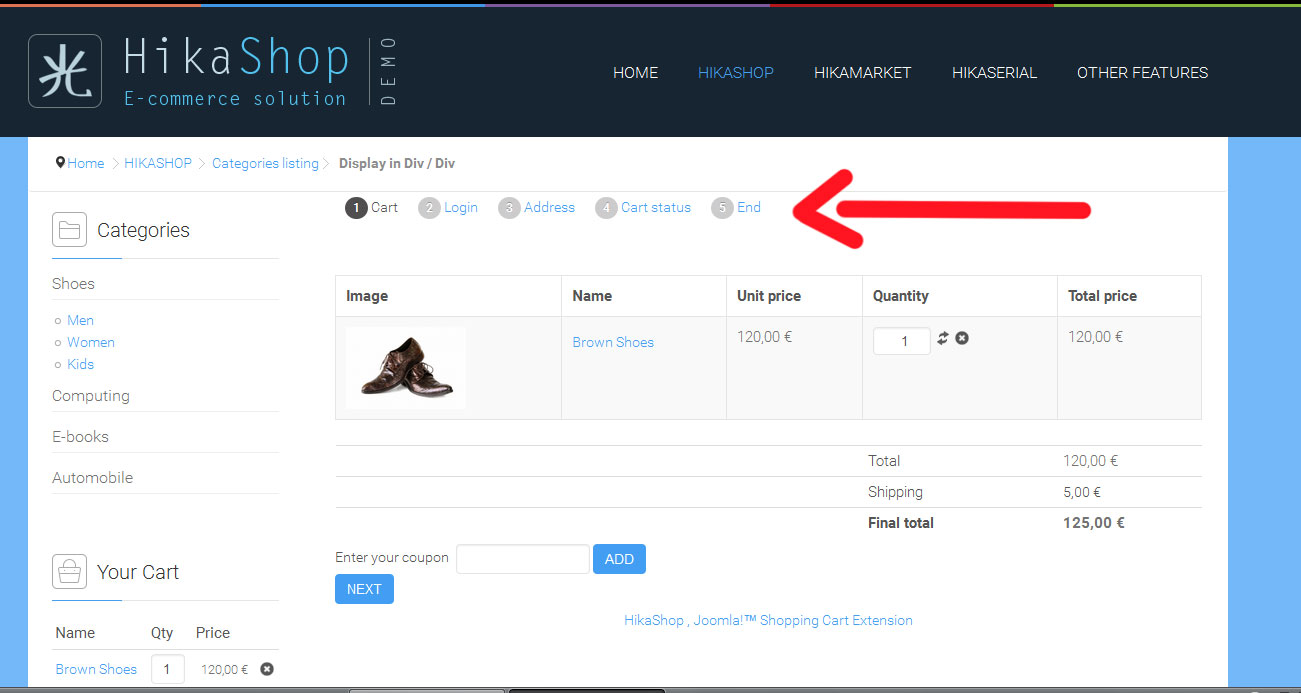Open the Shoes category

(73, 284)
